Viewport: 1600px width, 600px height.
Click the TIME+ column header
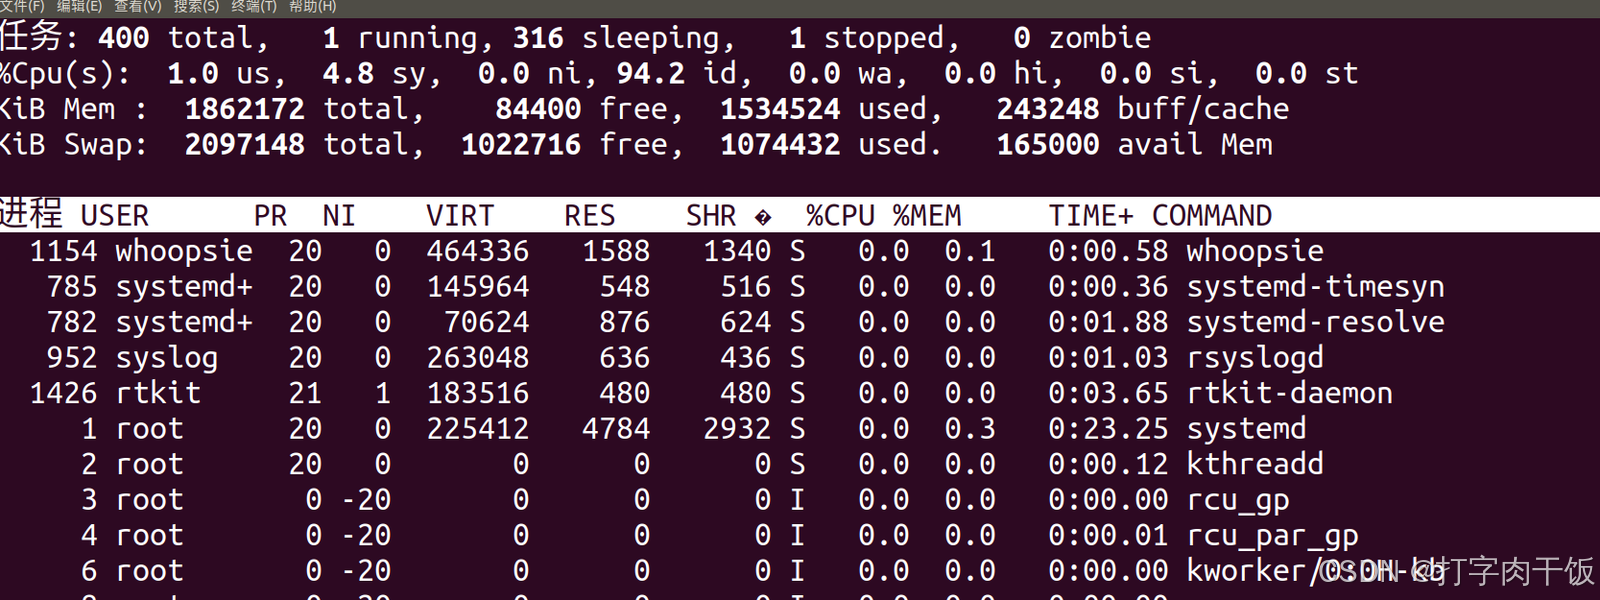1091,216
